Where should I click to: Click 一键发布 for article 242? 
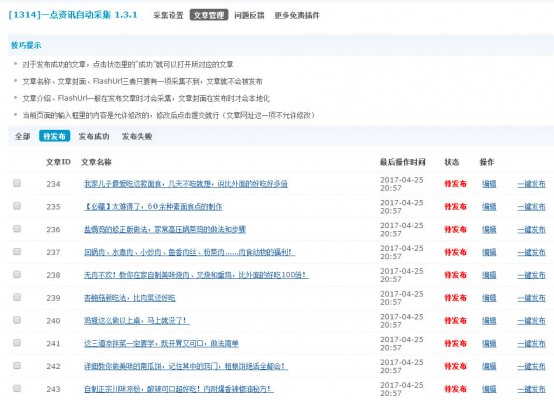[x=531, y=366]
